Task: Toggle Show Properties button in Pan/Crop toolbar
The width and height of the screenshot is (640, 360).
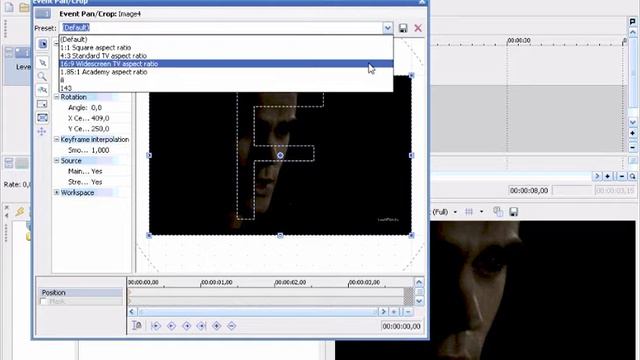Action: [42, 44]
